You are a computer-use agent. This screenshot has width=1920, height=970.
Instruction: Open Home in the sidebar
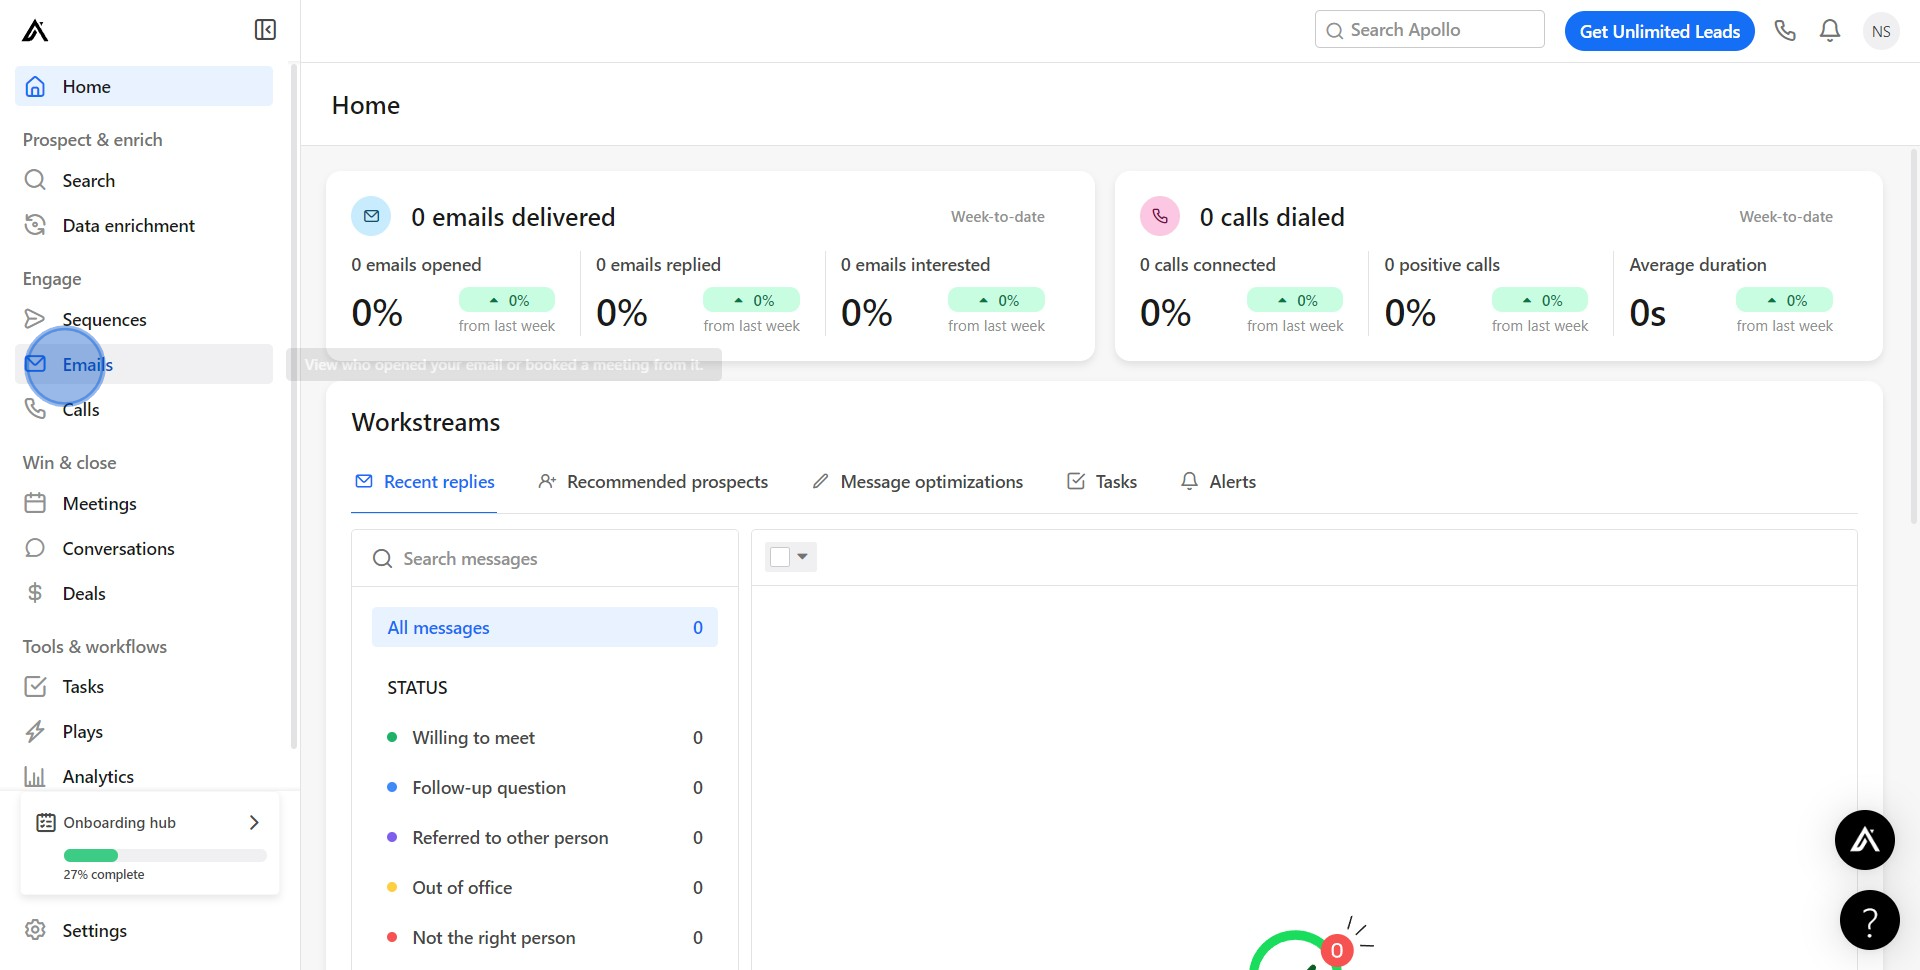pos(144,86)
